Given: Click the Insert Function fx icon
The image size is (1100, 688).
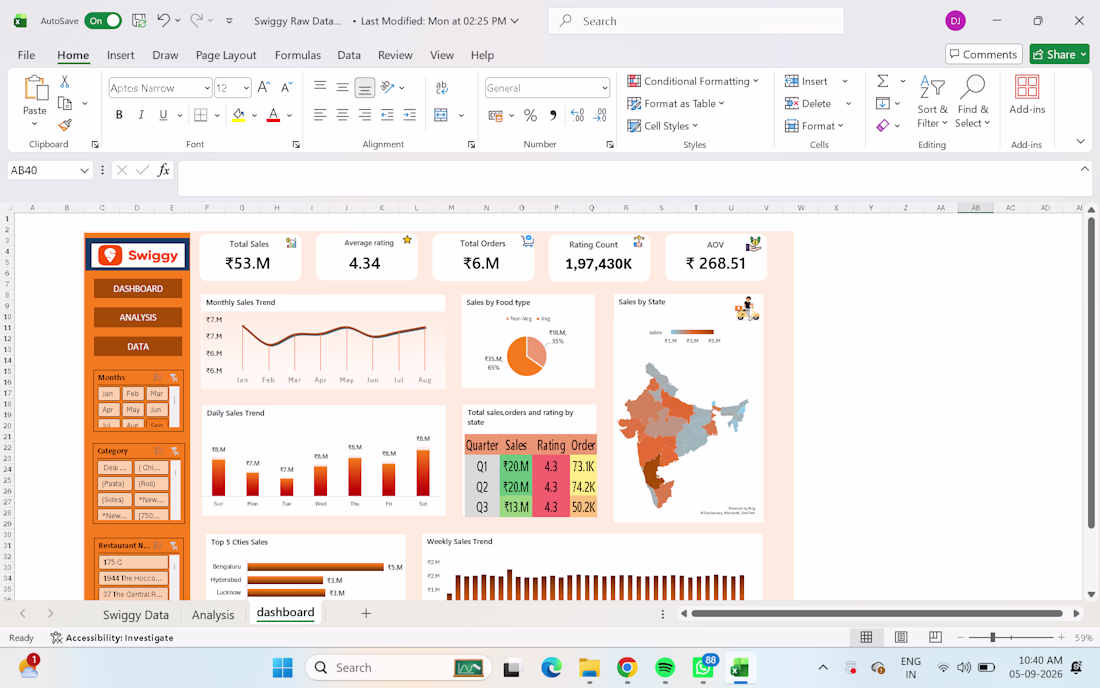Looking at the screenshot, I should tap(163, 170).
